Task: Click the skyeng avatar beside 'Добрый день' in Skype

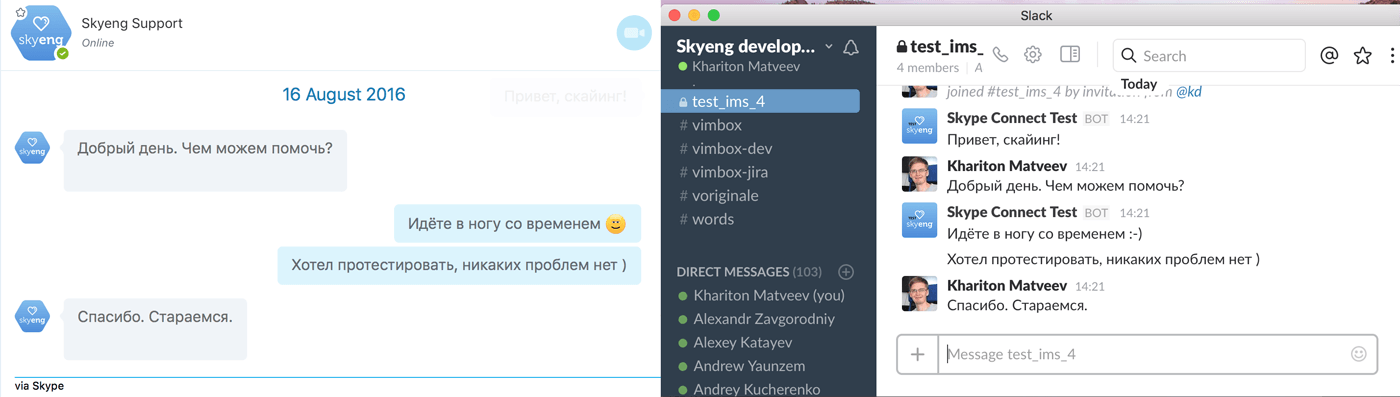Action: [33, 148]
